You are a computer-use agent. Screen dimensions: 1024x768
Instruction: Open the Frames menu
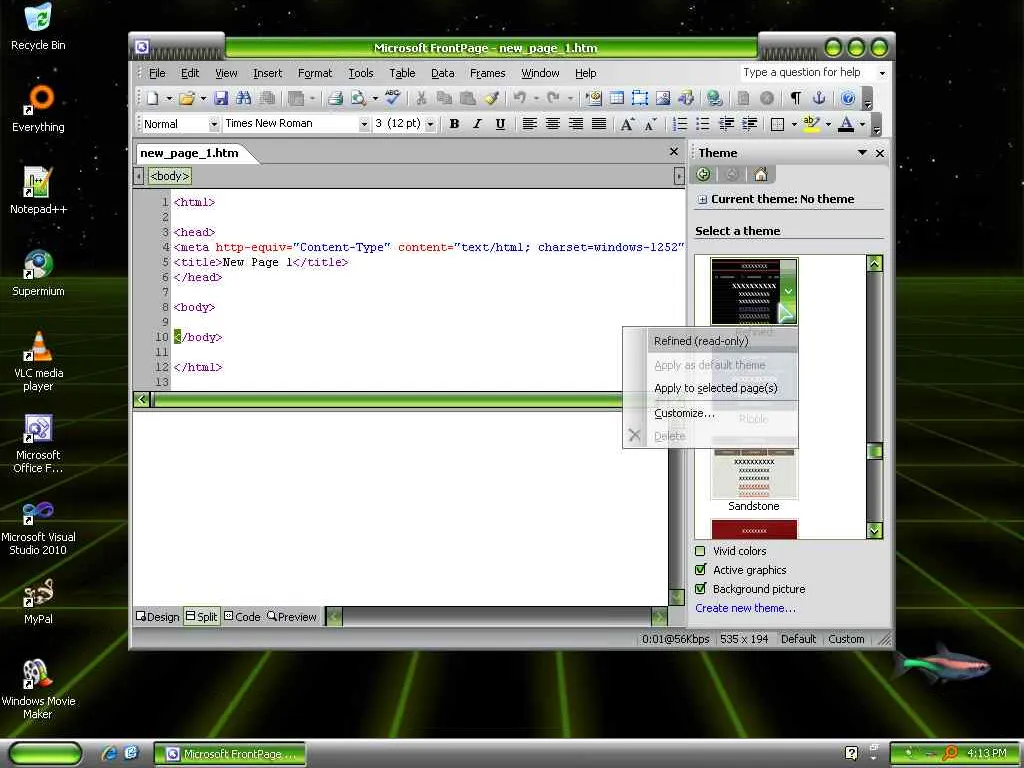coord(487,73)
